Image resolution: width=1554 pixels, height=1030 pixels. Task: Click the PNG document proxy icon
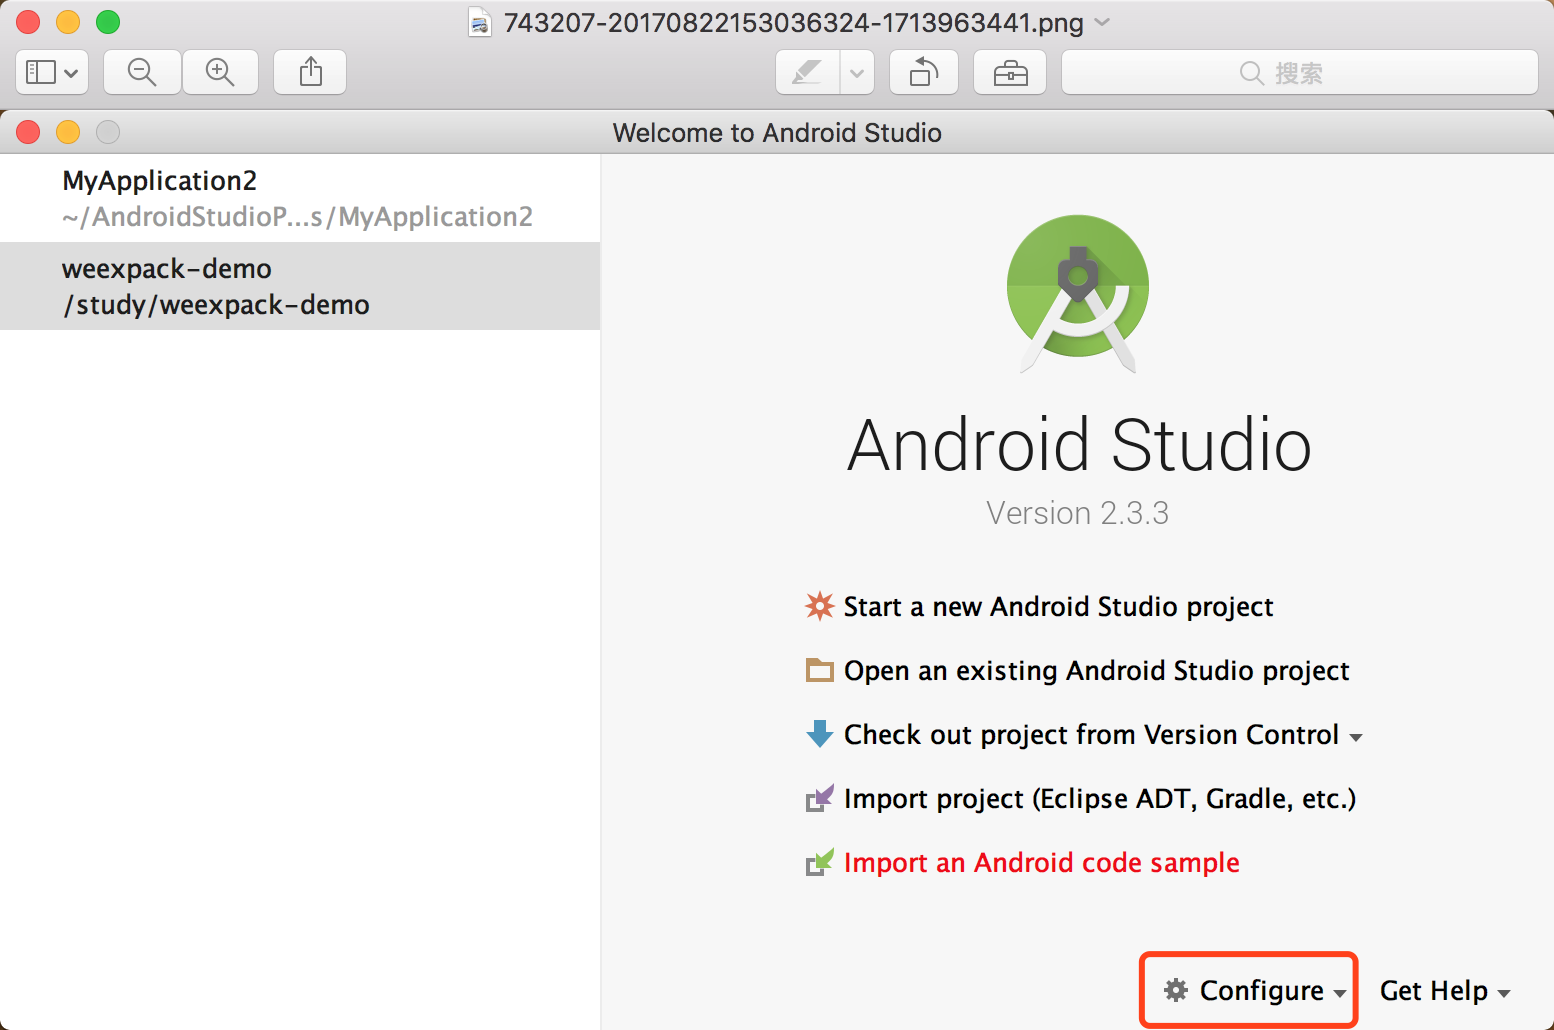[x=480, y=22]
